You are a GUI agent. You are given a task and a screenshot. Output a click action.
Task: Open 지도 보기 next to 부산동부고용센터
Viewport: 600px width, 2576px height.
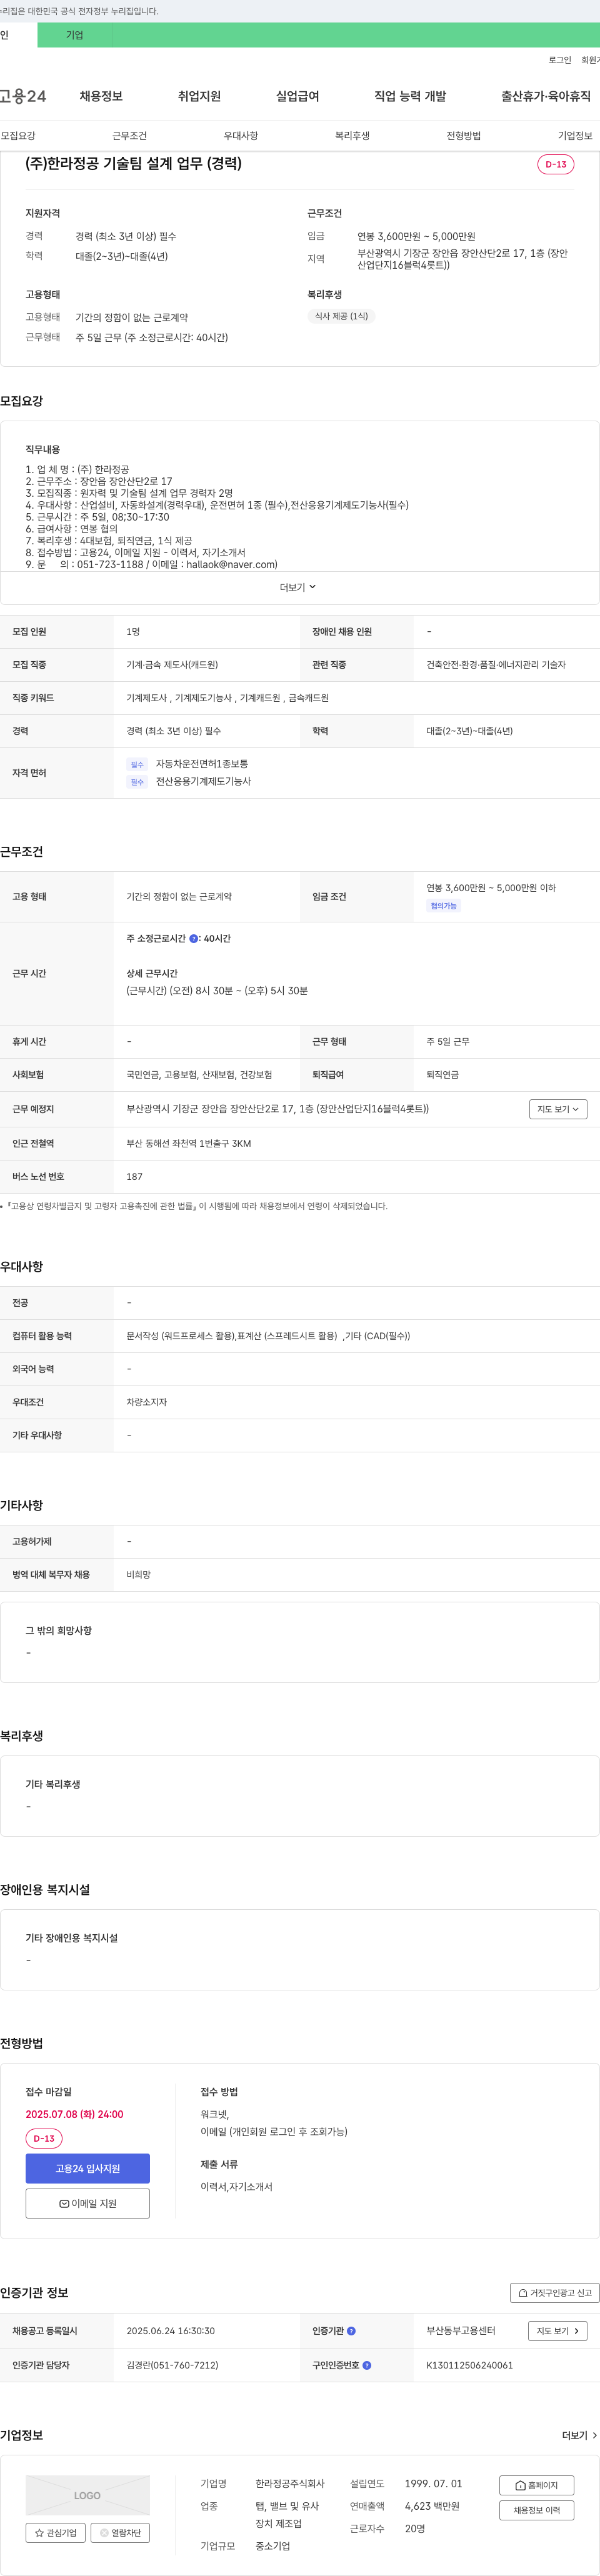tap(558, 2331)
